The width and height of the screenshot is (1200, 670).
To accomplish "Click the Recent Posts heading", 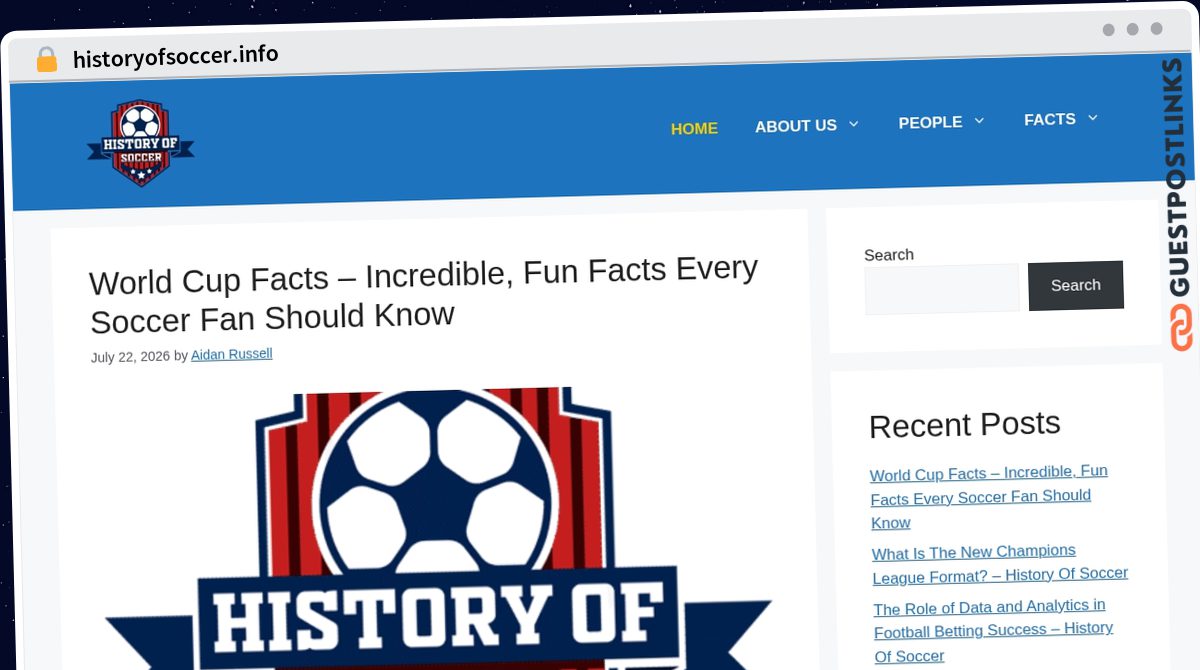I will click(x=964, y=425).
